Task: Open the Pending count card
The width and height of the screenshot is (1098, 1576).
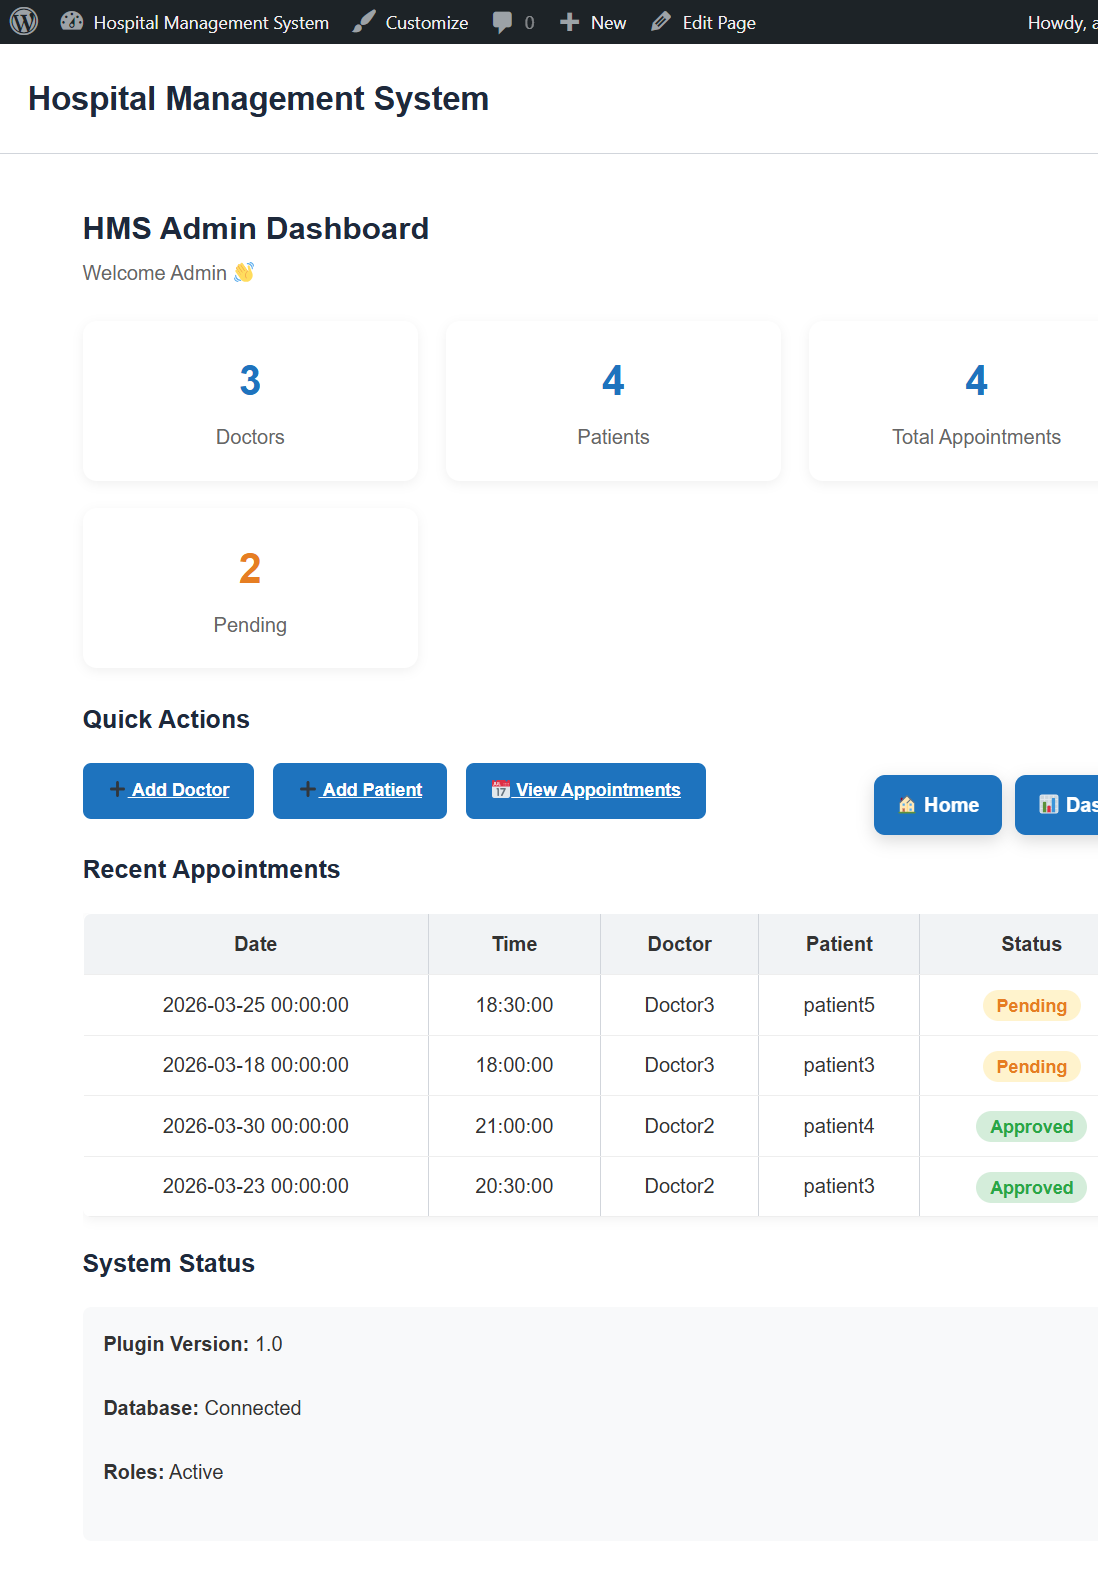Action: pyautogui.click(x=250, y=588)
